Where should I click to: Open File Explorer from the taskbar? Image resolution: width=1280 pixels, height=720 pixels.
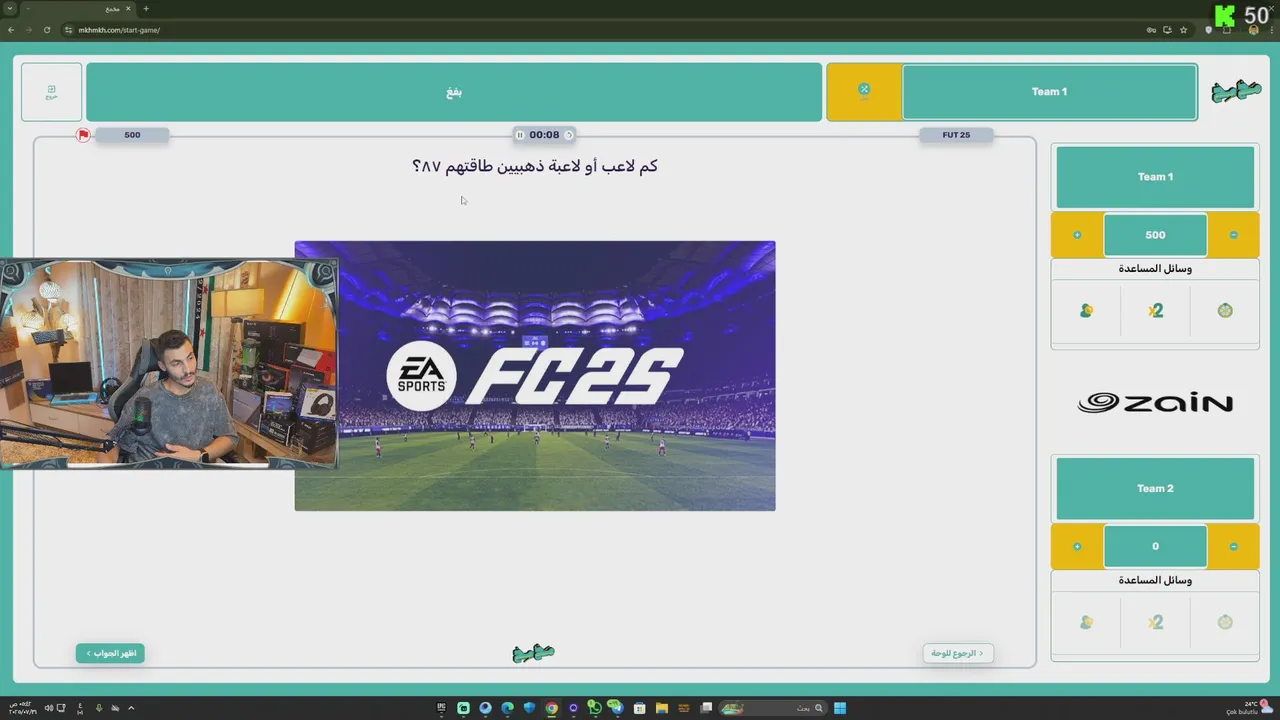662,708
